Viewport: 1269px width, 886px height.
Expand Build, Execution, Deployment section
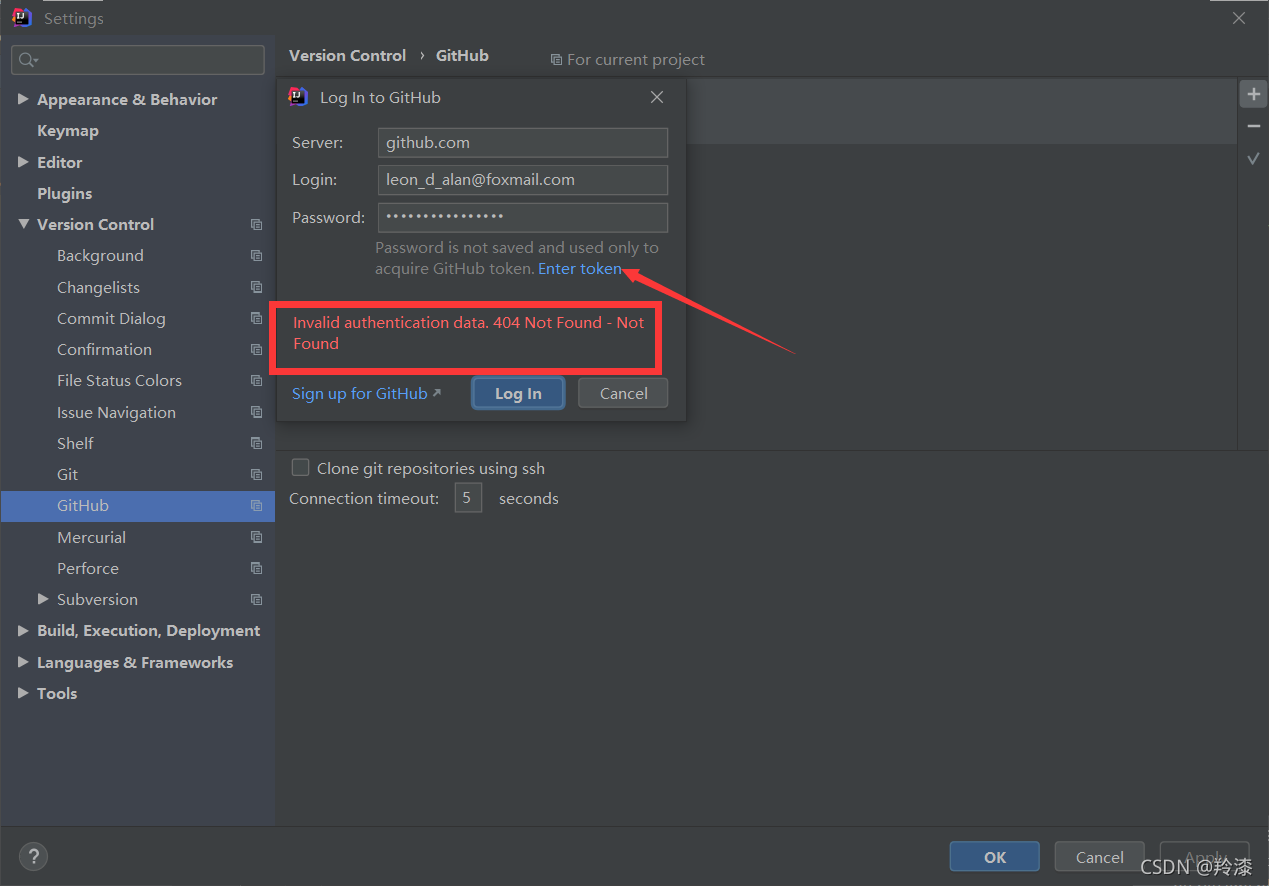pyautogui.click(x=23, y=630)
